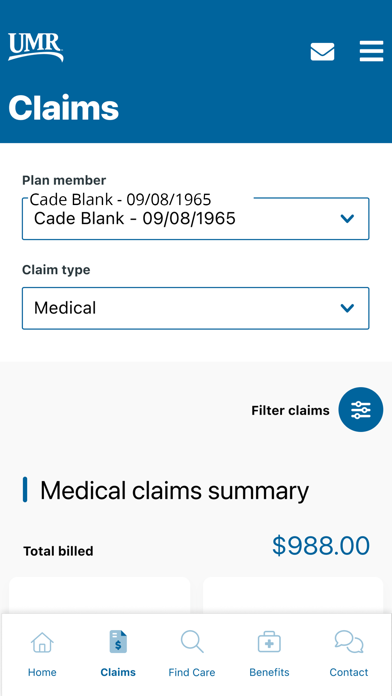Image resolution: width=392 pixels, height=696 pixels.
Task: Open the messages envelope icon
Action: tap(322, 51)
